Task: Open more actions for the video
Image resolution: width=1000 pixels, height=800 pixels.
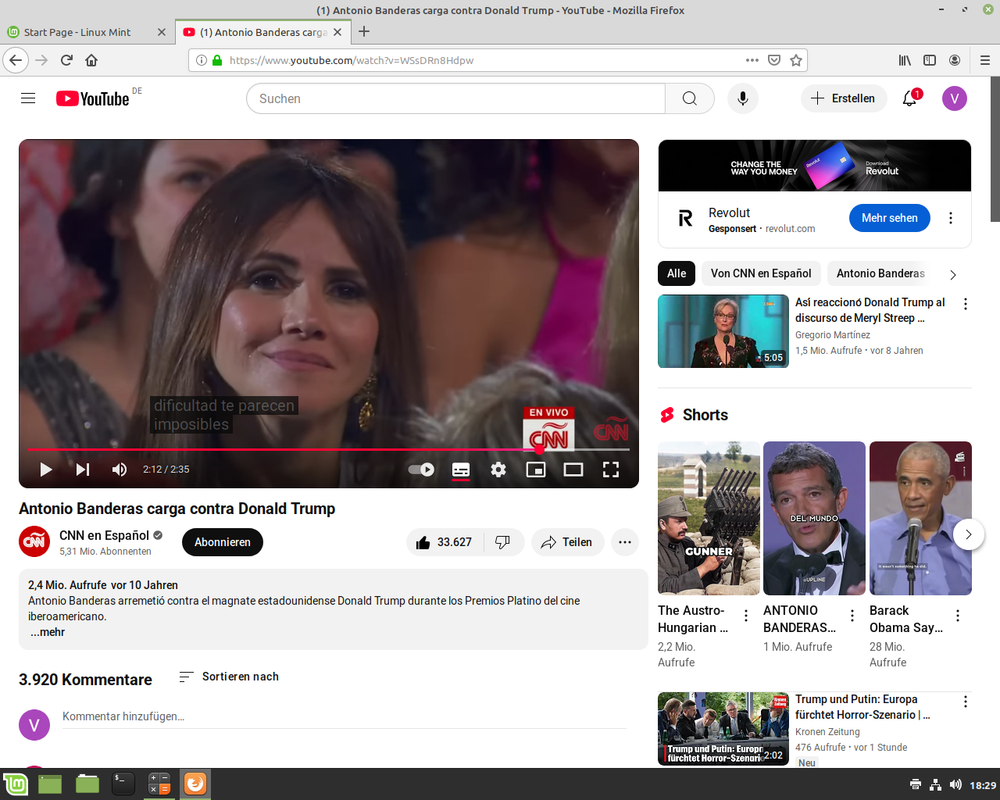Action: pyautogui.click(x=624, y=542)
